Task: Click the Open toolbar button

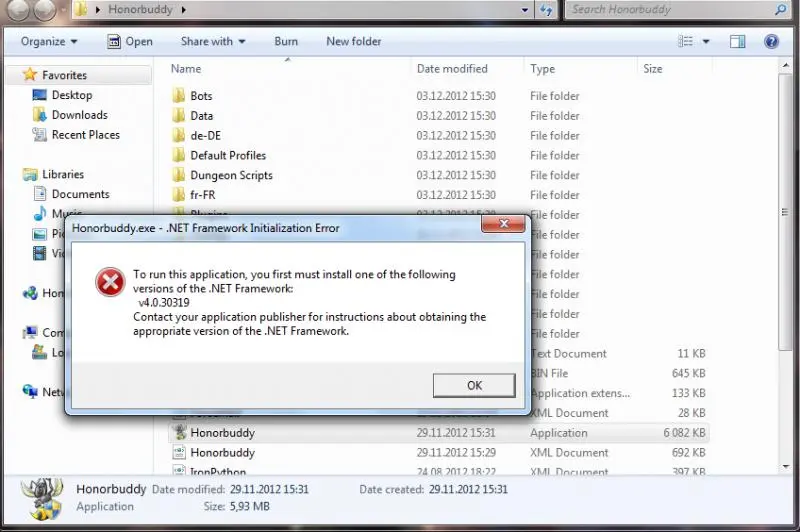Action: (130, 41)
